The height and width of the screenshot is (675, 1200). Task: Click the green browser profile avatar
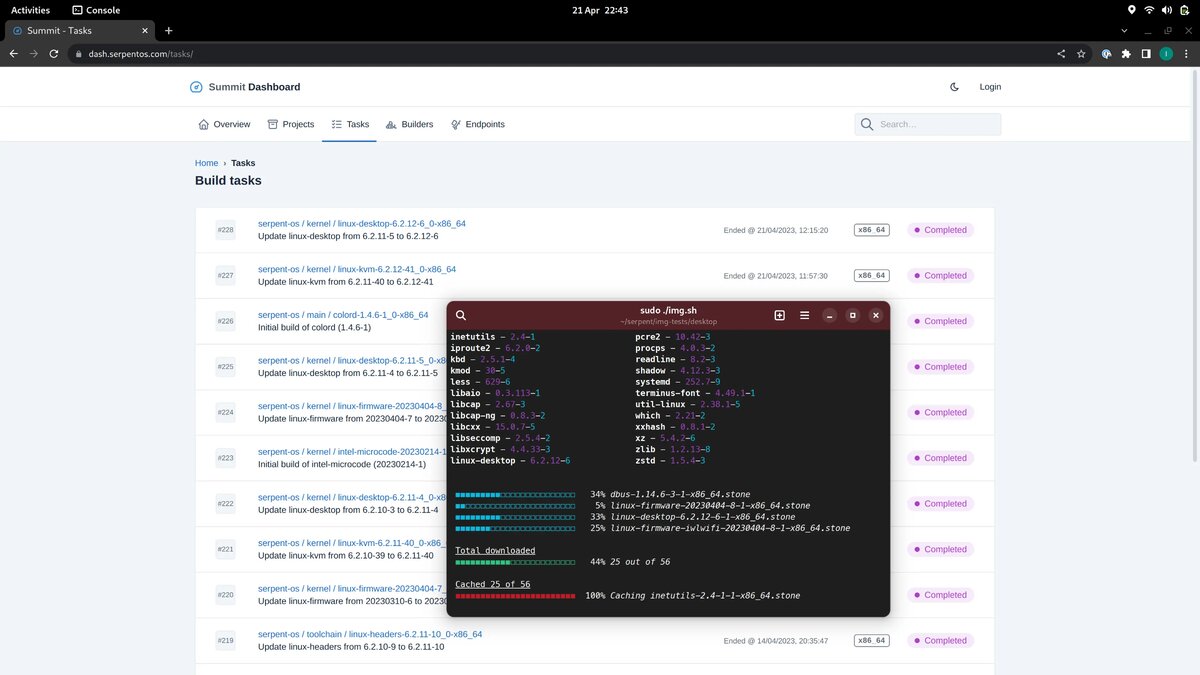[x=1166, y=54]
